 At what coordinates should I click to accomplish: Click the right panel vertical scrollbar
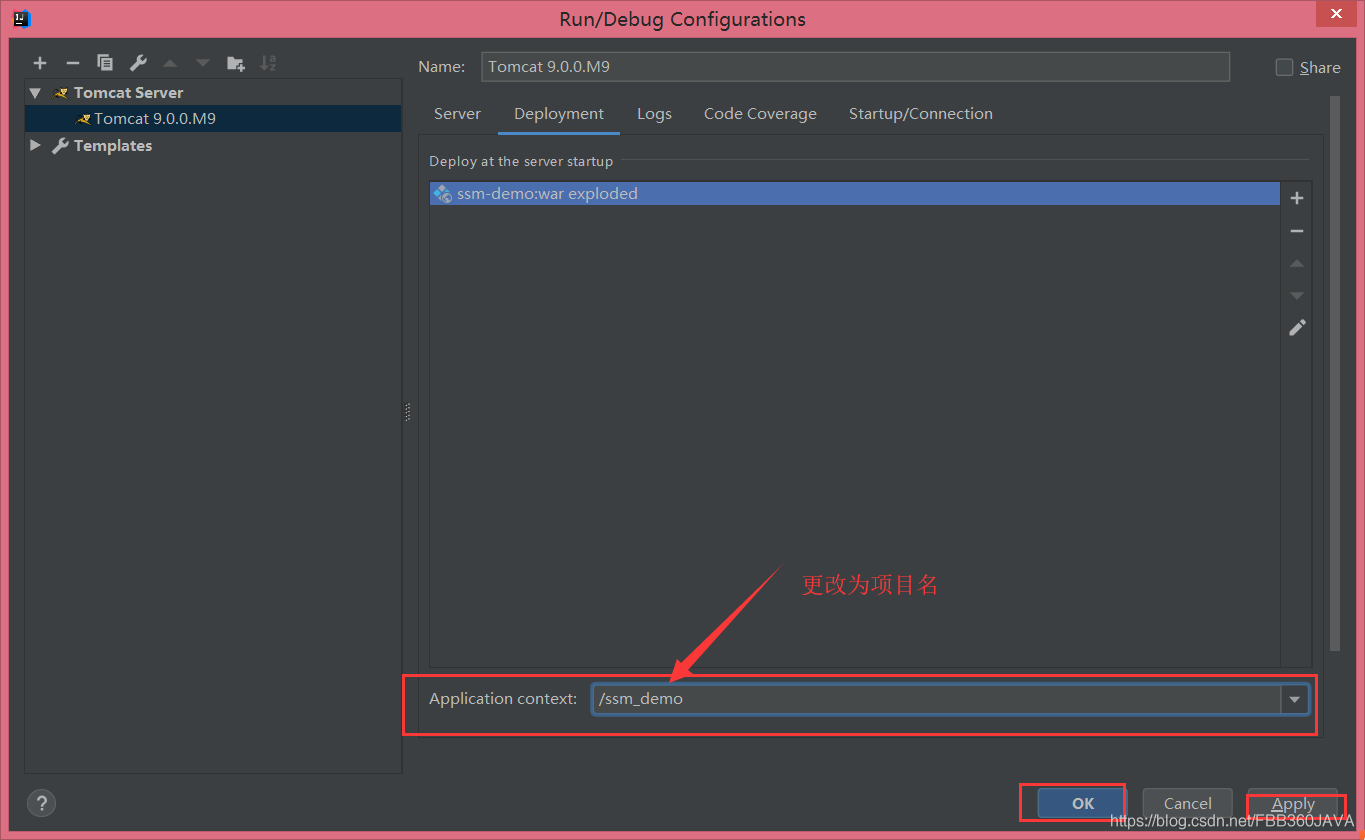(1334, 375)
